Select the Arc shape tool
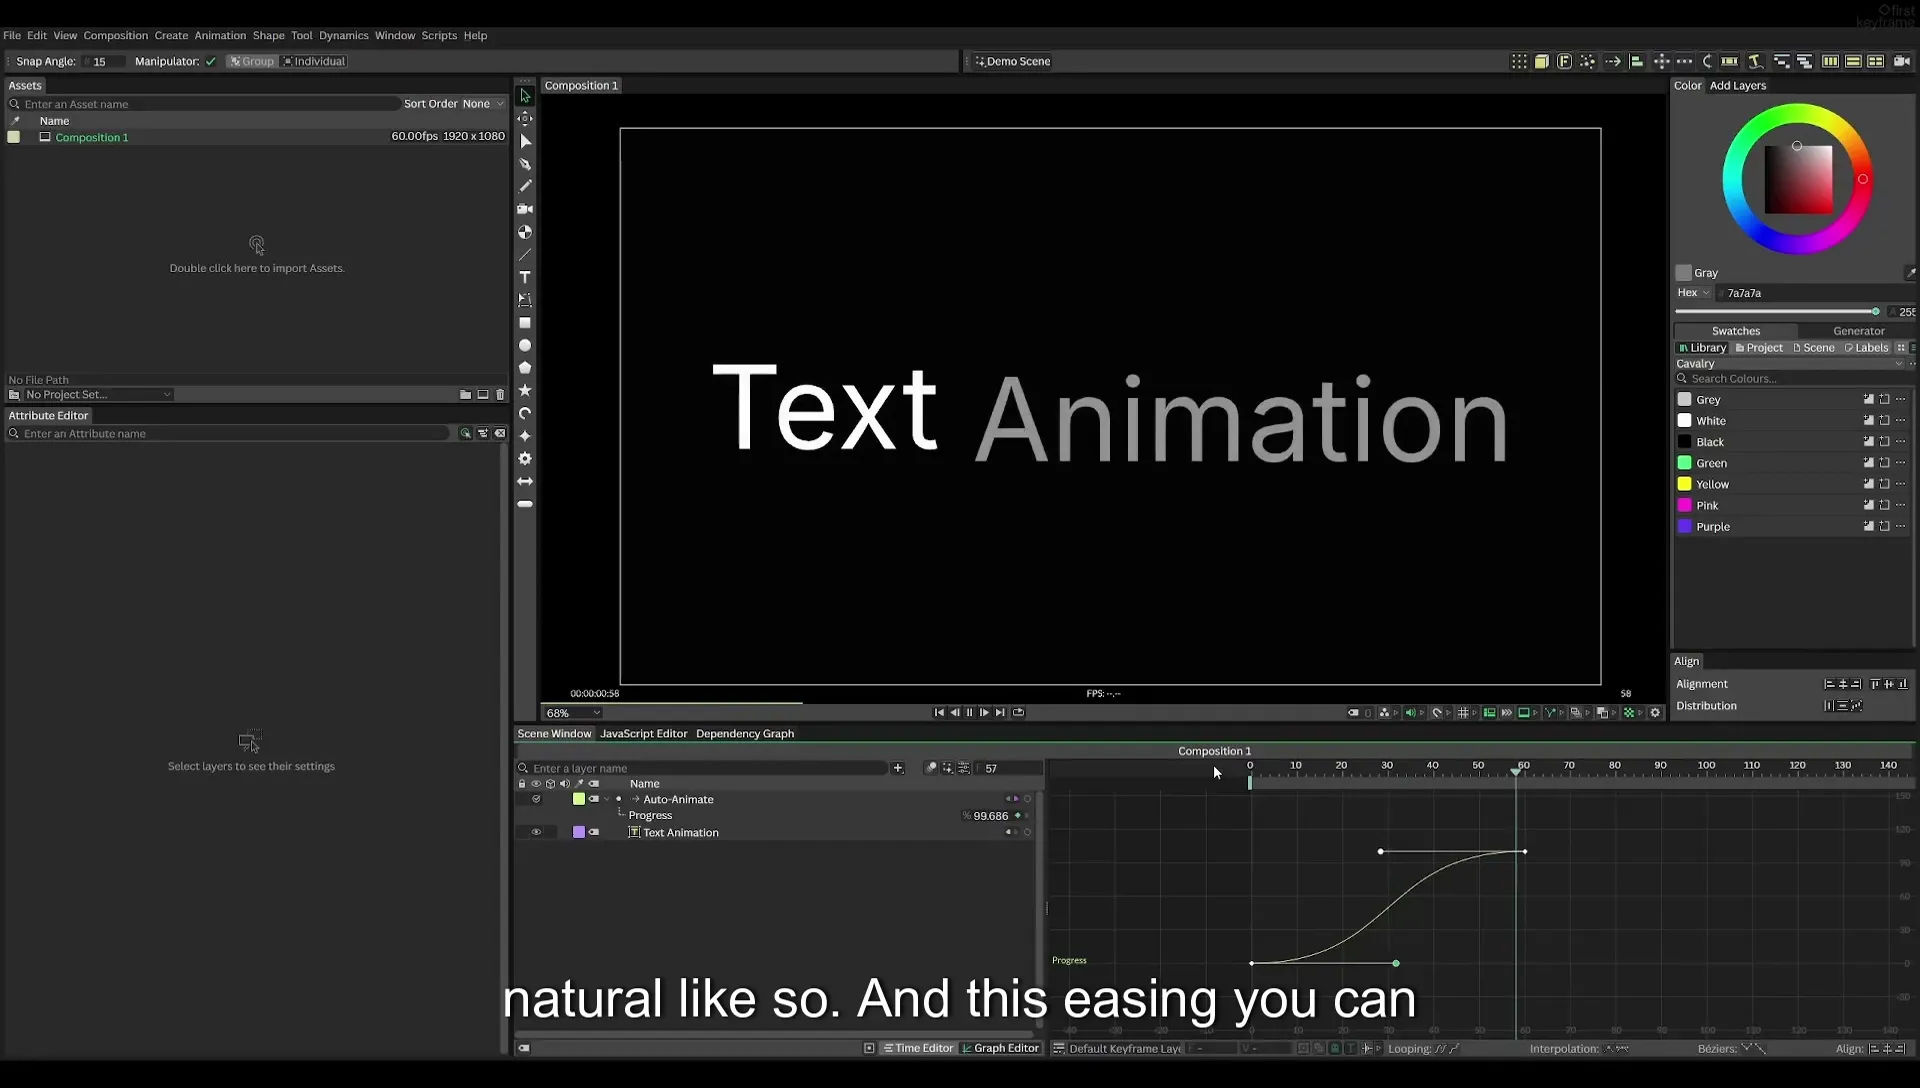 (525, 413)
